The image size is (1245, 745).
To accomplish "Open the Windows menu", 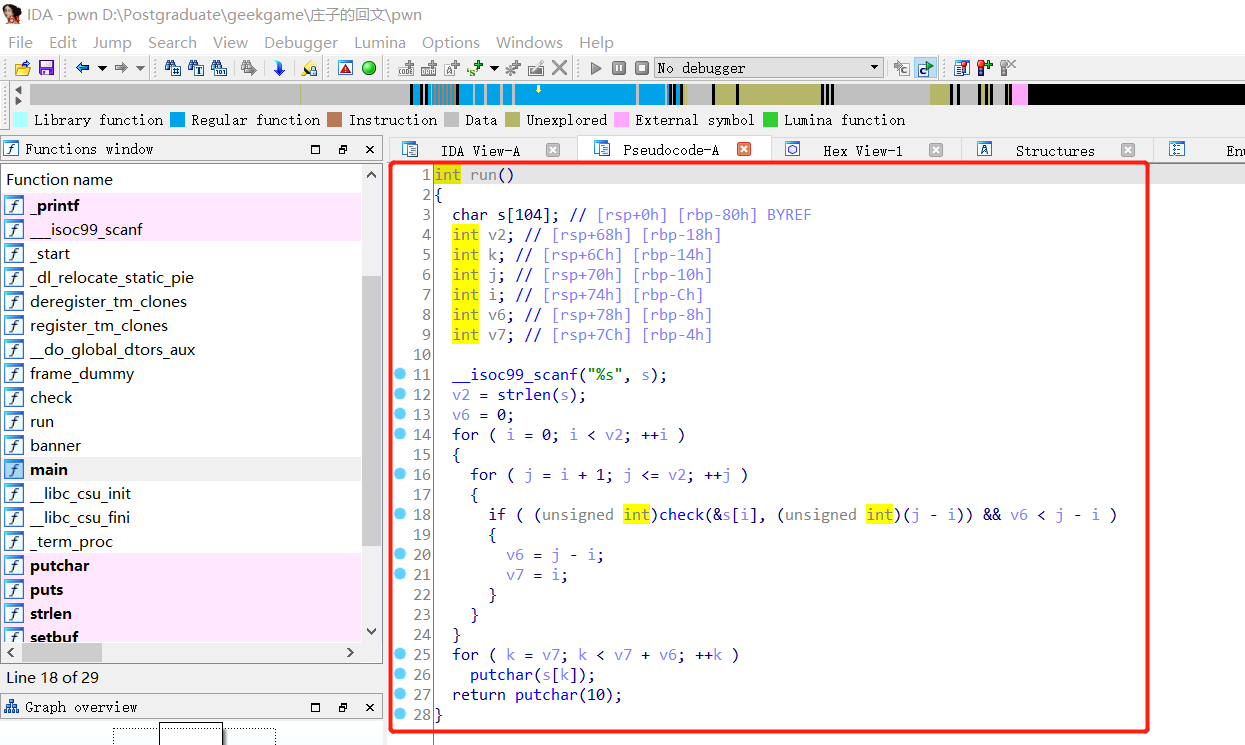I will pyautogui.click(x=529, y=42).
